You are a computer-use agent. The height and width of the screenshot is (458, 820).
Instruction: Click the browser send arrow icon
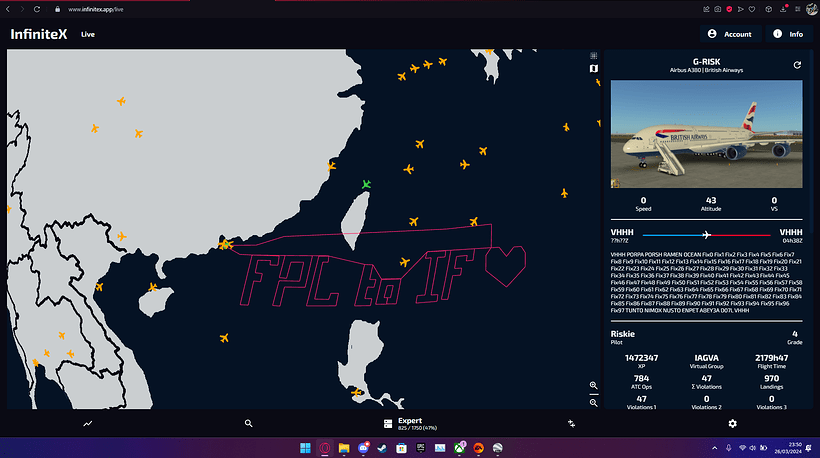(741, 9)
